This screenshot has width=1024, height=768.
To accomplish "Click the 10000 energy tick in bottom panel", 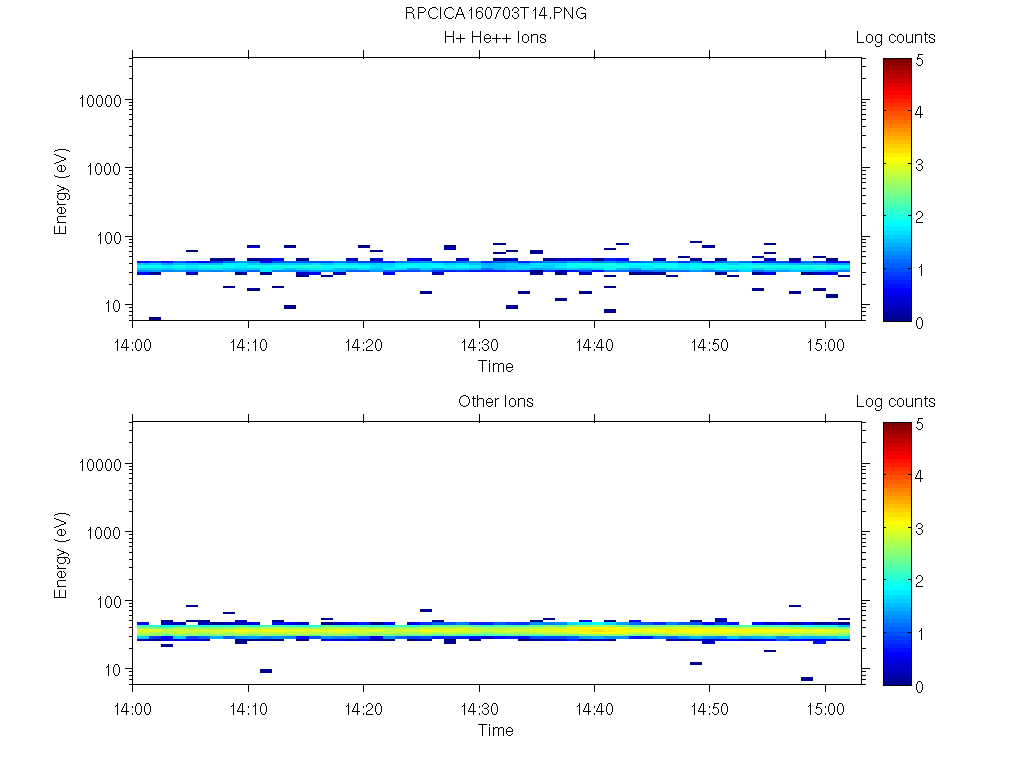I will pyautogui.click(x=100, y=465).
